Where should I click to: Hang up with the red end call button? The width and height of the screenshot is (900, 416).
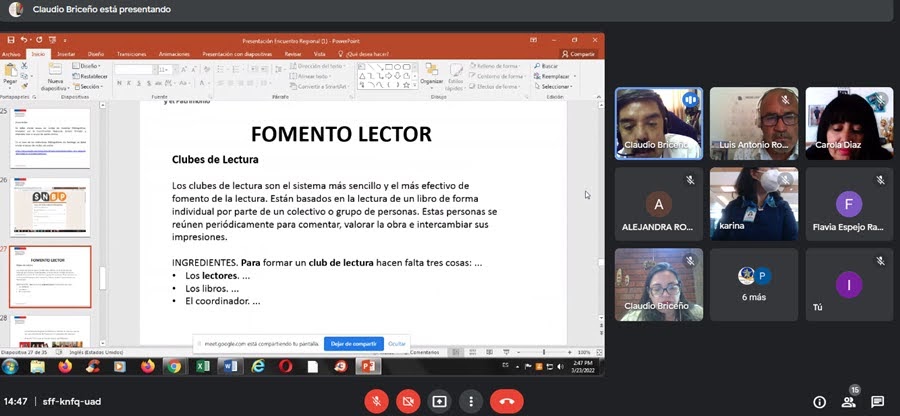coord(506,401)
